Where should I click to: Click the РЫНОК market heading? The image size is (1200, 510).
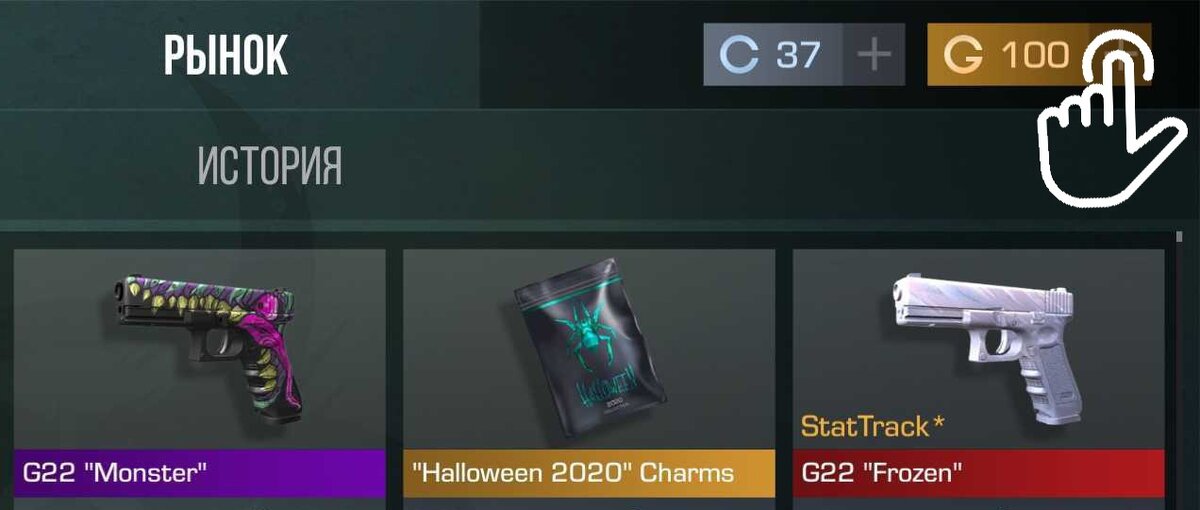(226, 55)
